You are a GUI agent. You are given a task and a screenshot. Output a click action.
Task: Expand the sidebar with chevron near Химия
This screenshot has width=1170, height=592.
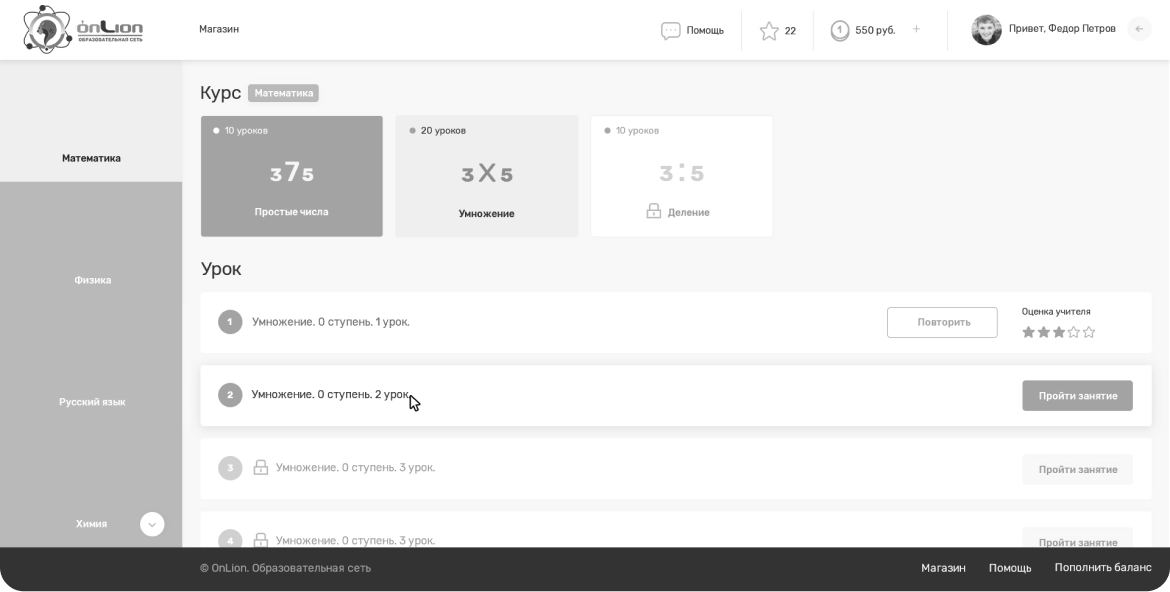(x=152, y=524)
